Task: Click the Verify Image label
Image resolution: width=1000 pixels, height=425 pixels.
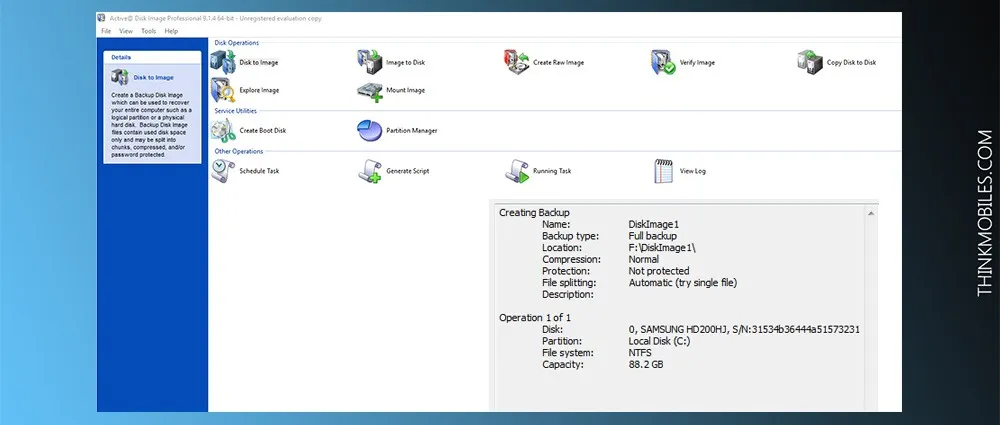Action: pos(697,63)
